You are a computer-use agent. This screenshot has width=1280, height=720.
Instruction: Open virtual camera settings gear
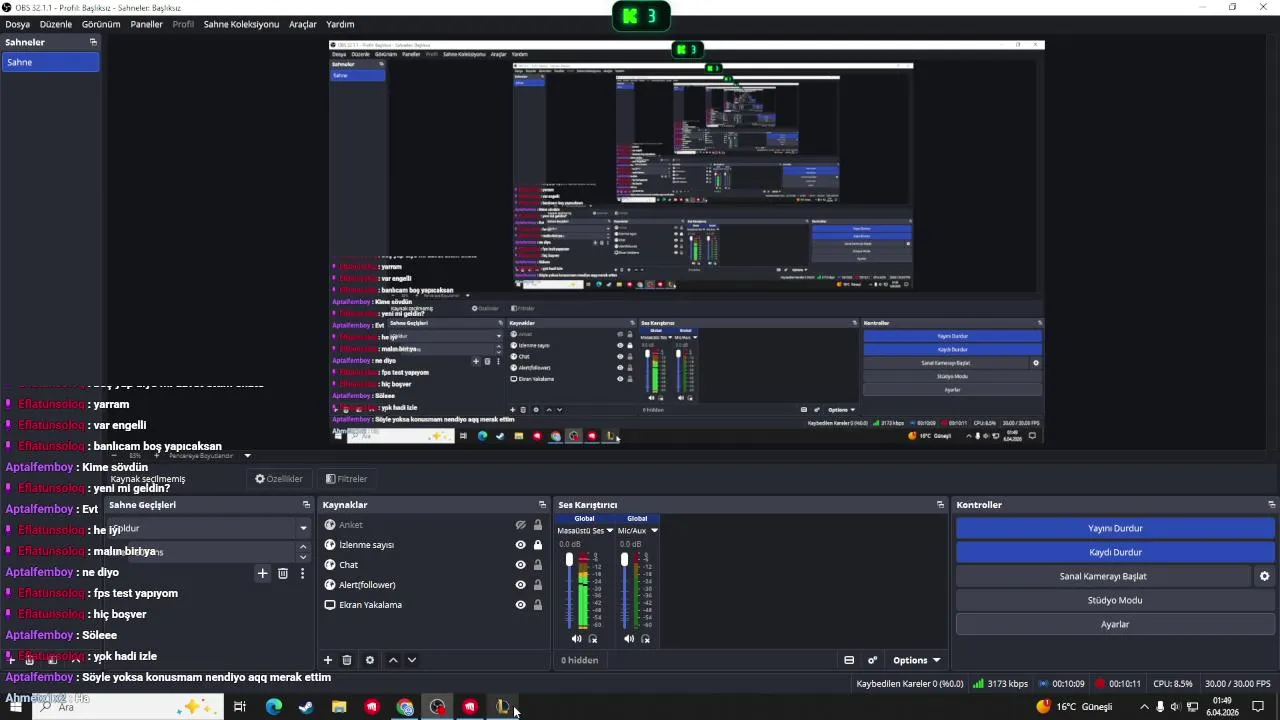1264,576
